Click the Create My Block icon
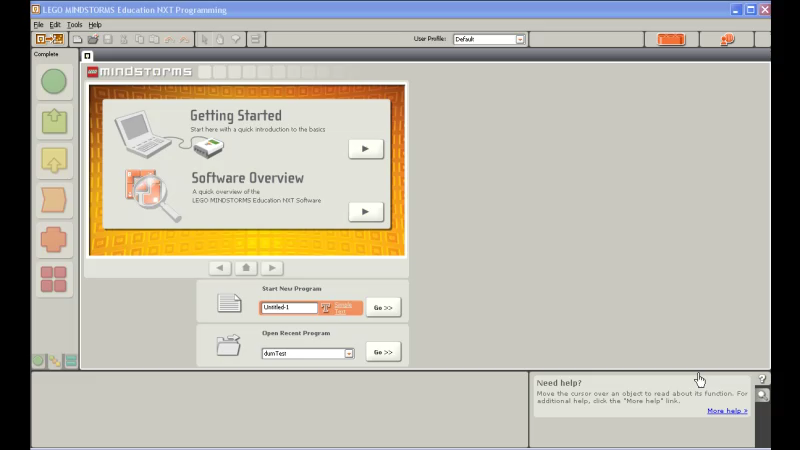This screenshot has width=800, height=450. click(256, 39)
